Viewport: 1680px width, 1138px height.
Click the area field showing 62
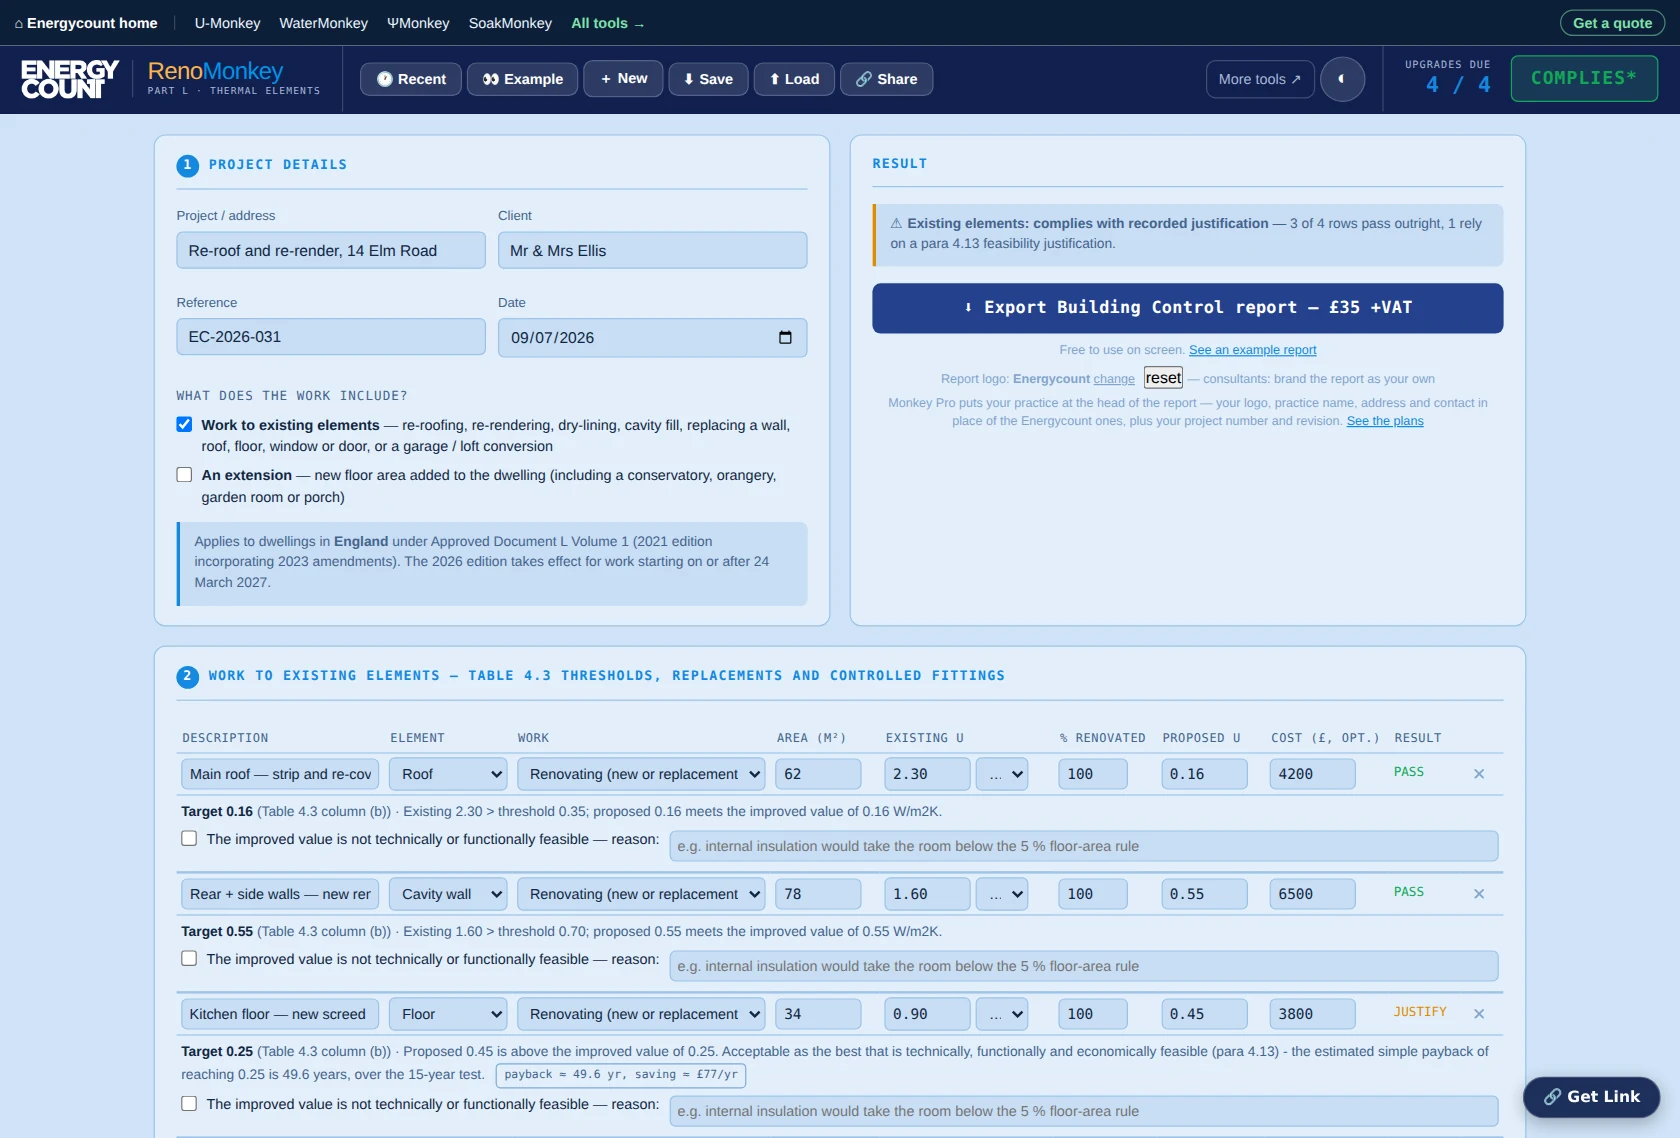pyautogui.click(x=818, y=774)
